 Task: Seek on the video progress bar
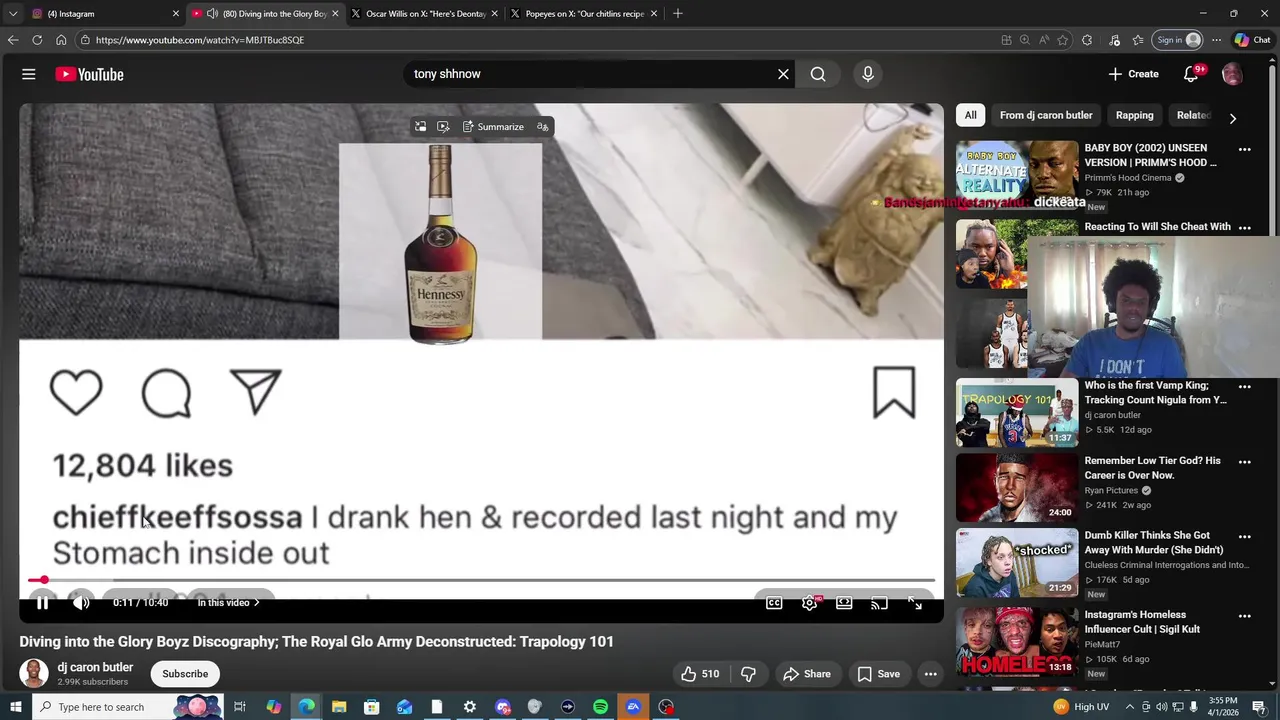pos(481,580)
